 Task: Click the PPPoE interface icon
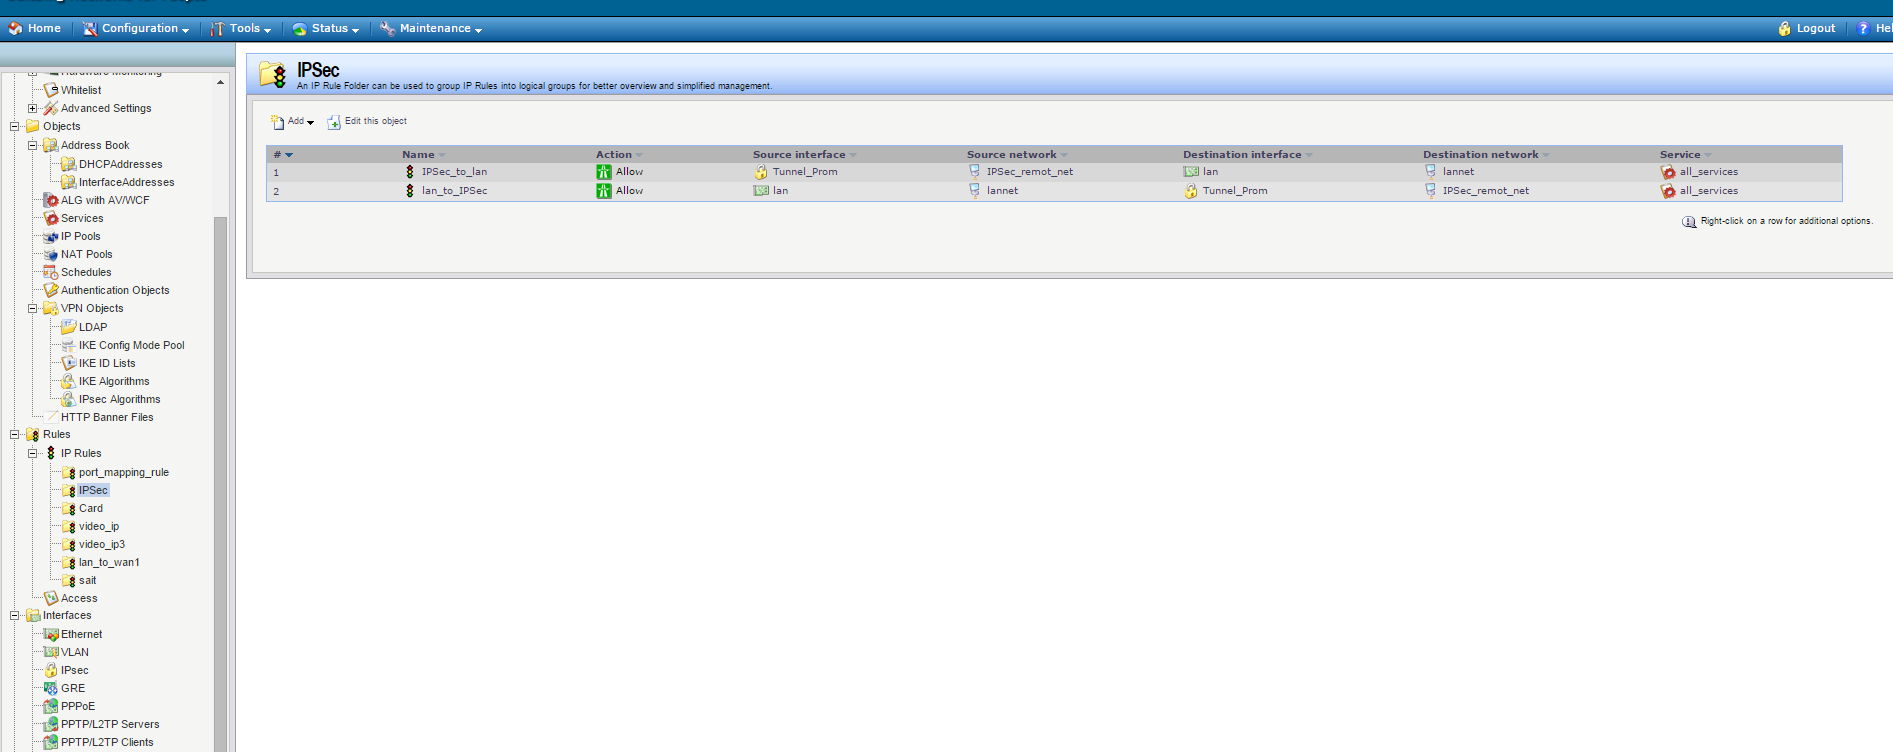tap(51, 706)
